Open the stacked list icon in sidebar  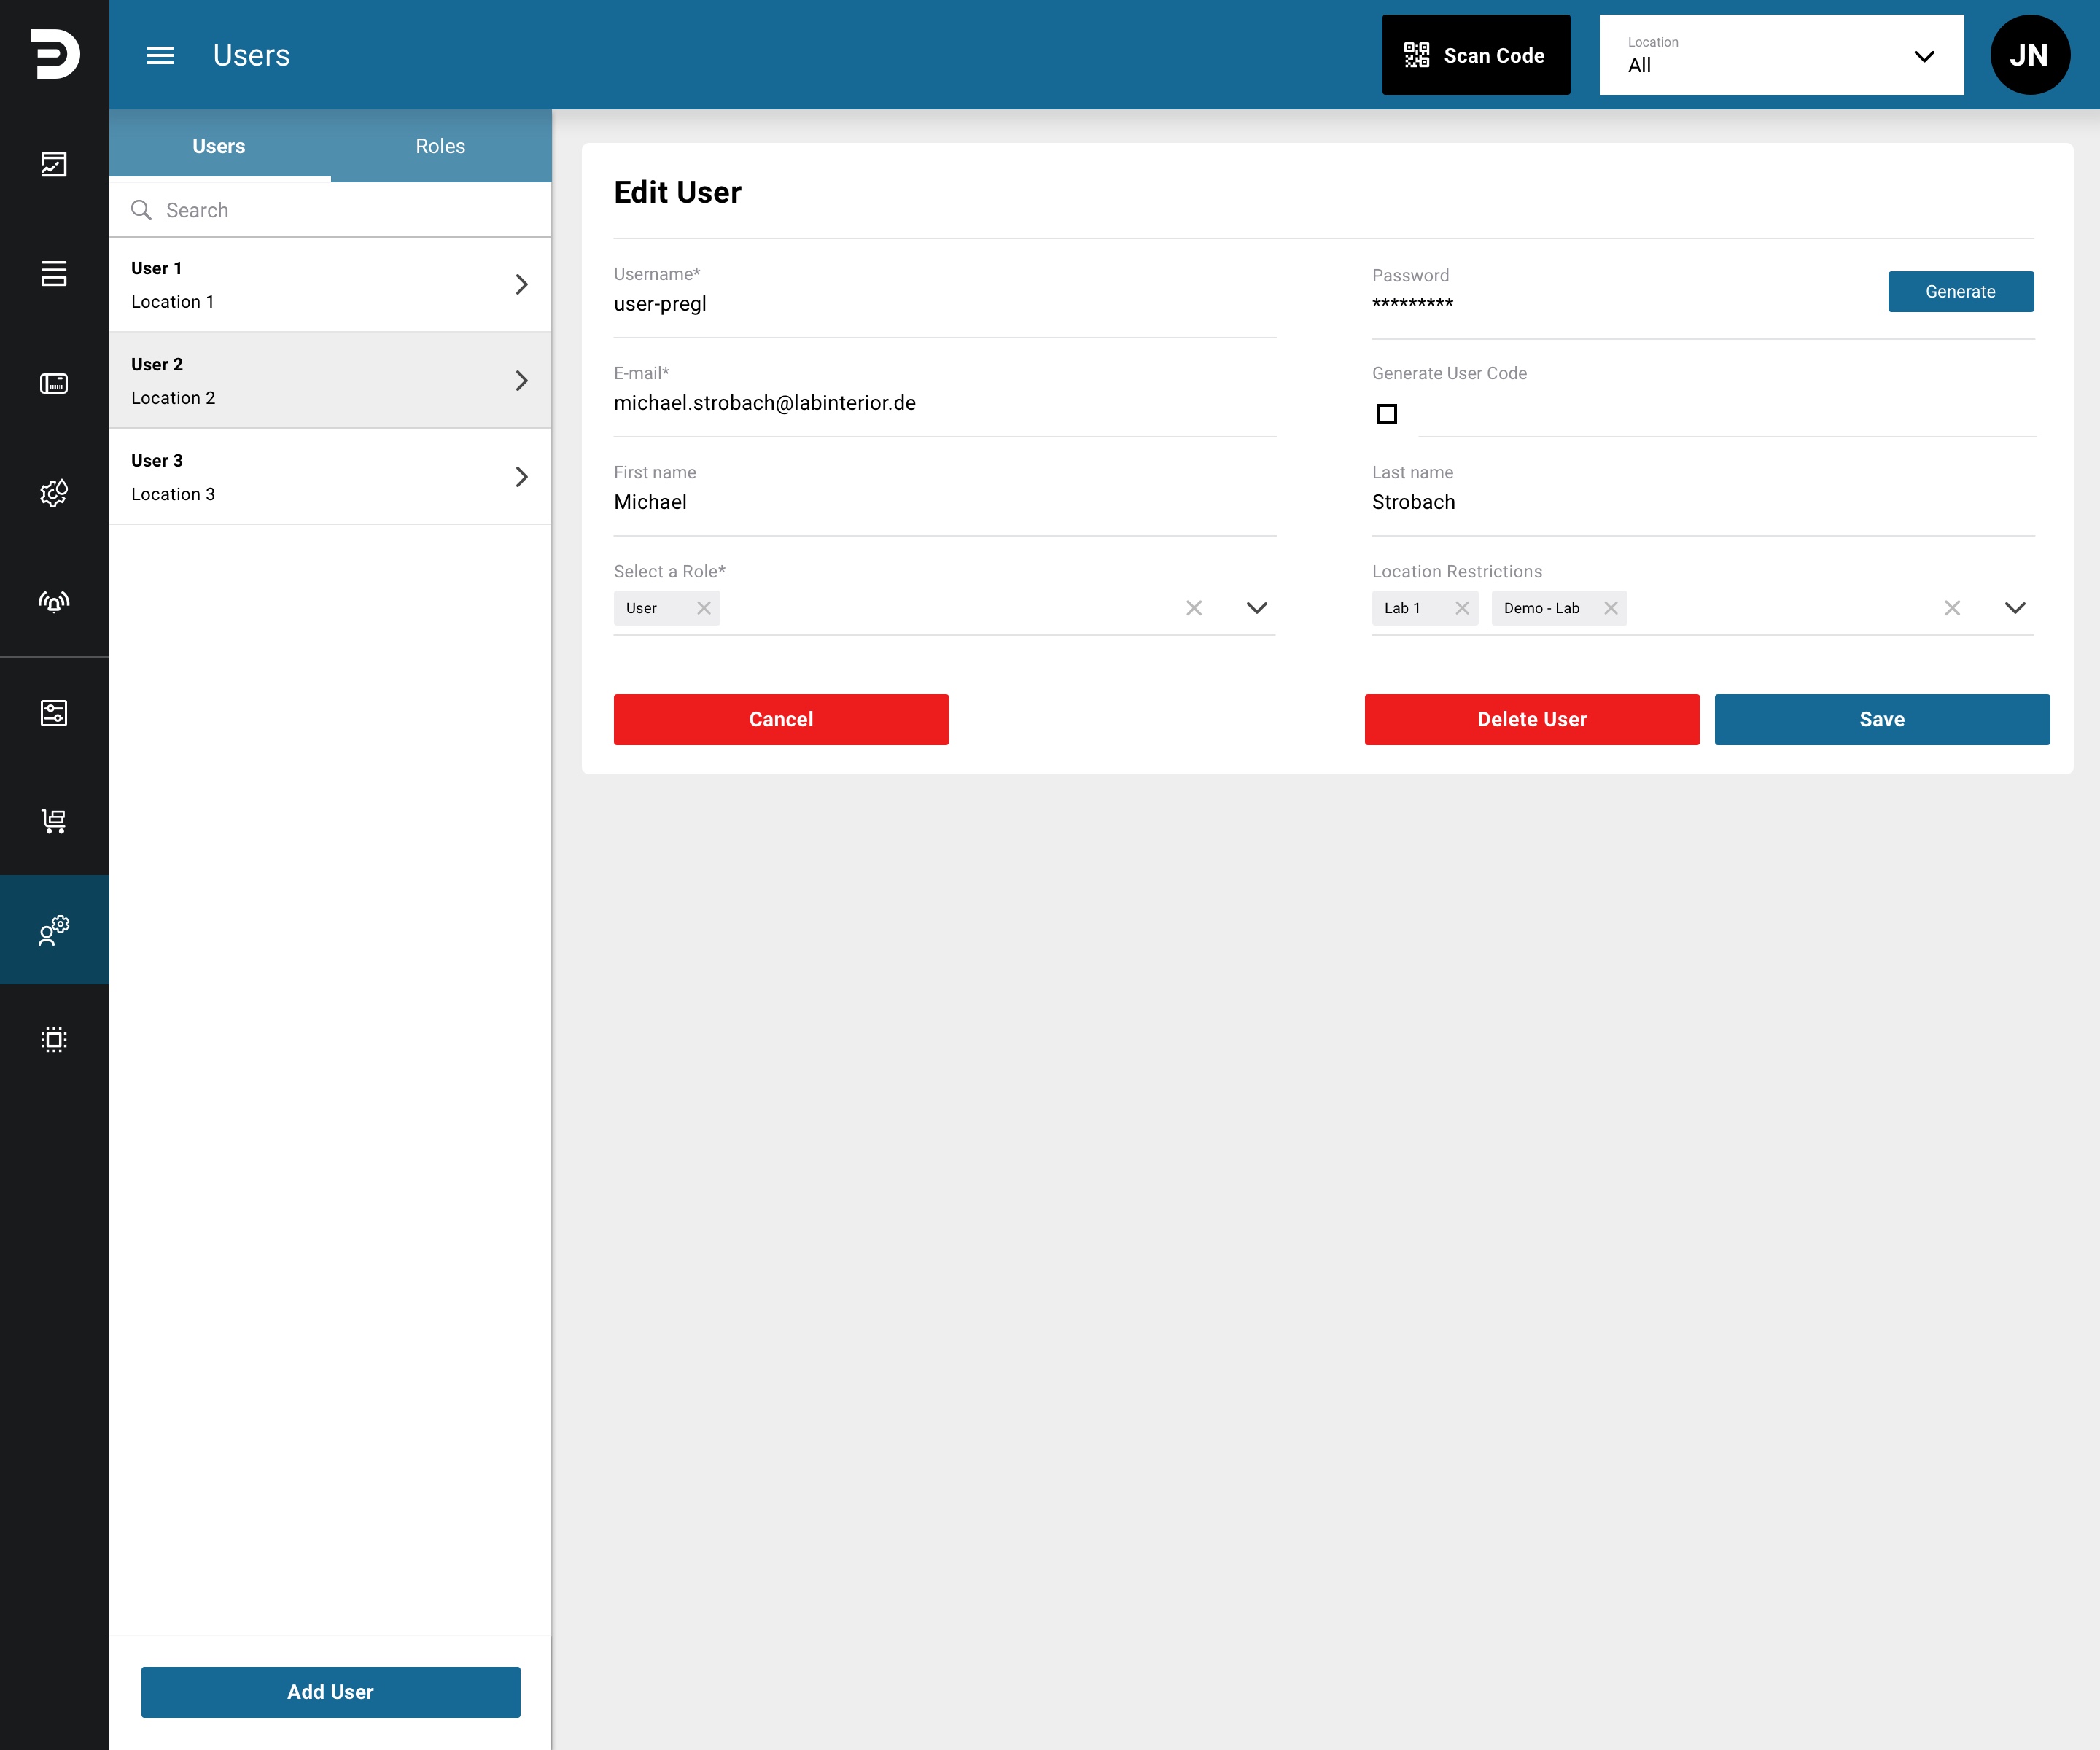(54, 273)
